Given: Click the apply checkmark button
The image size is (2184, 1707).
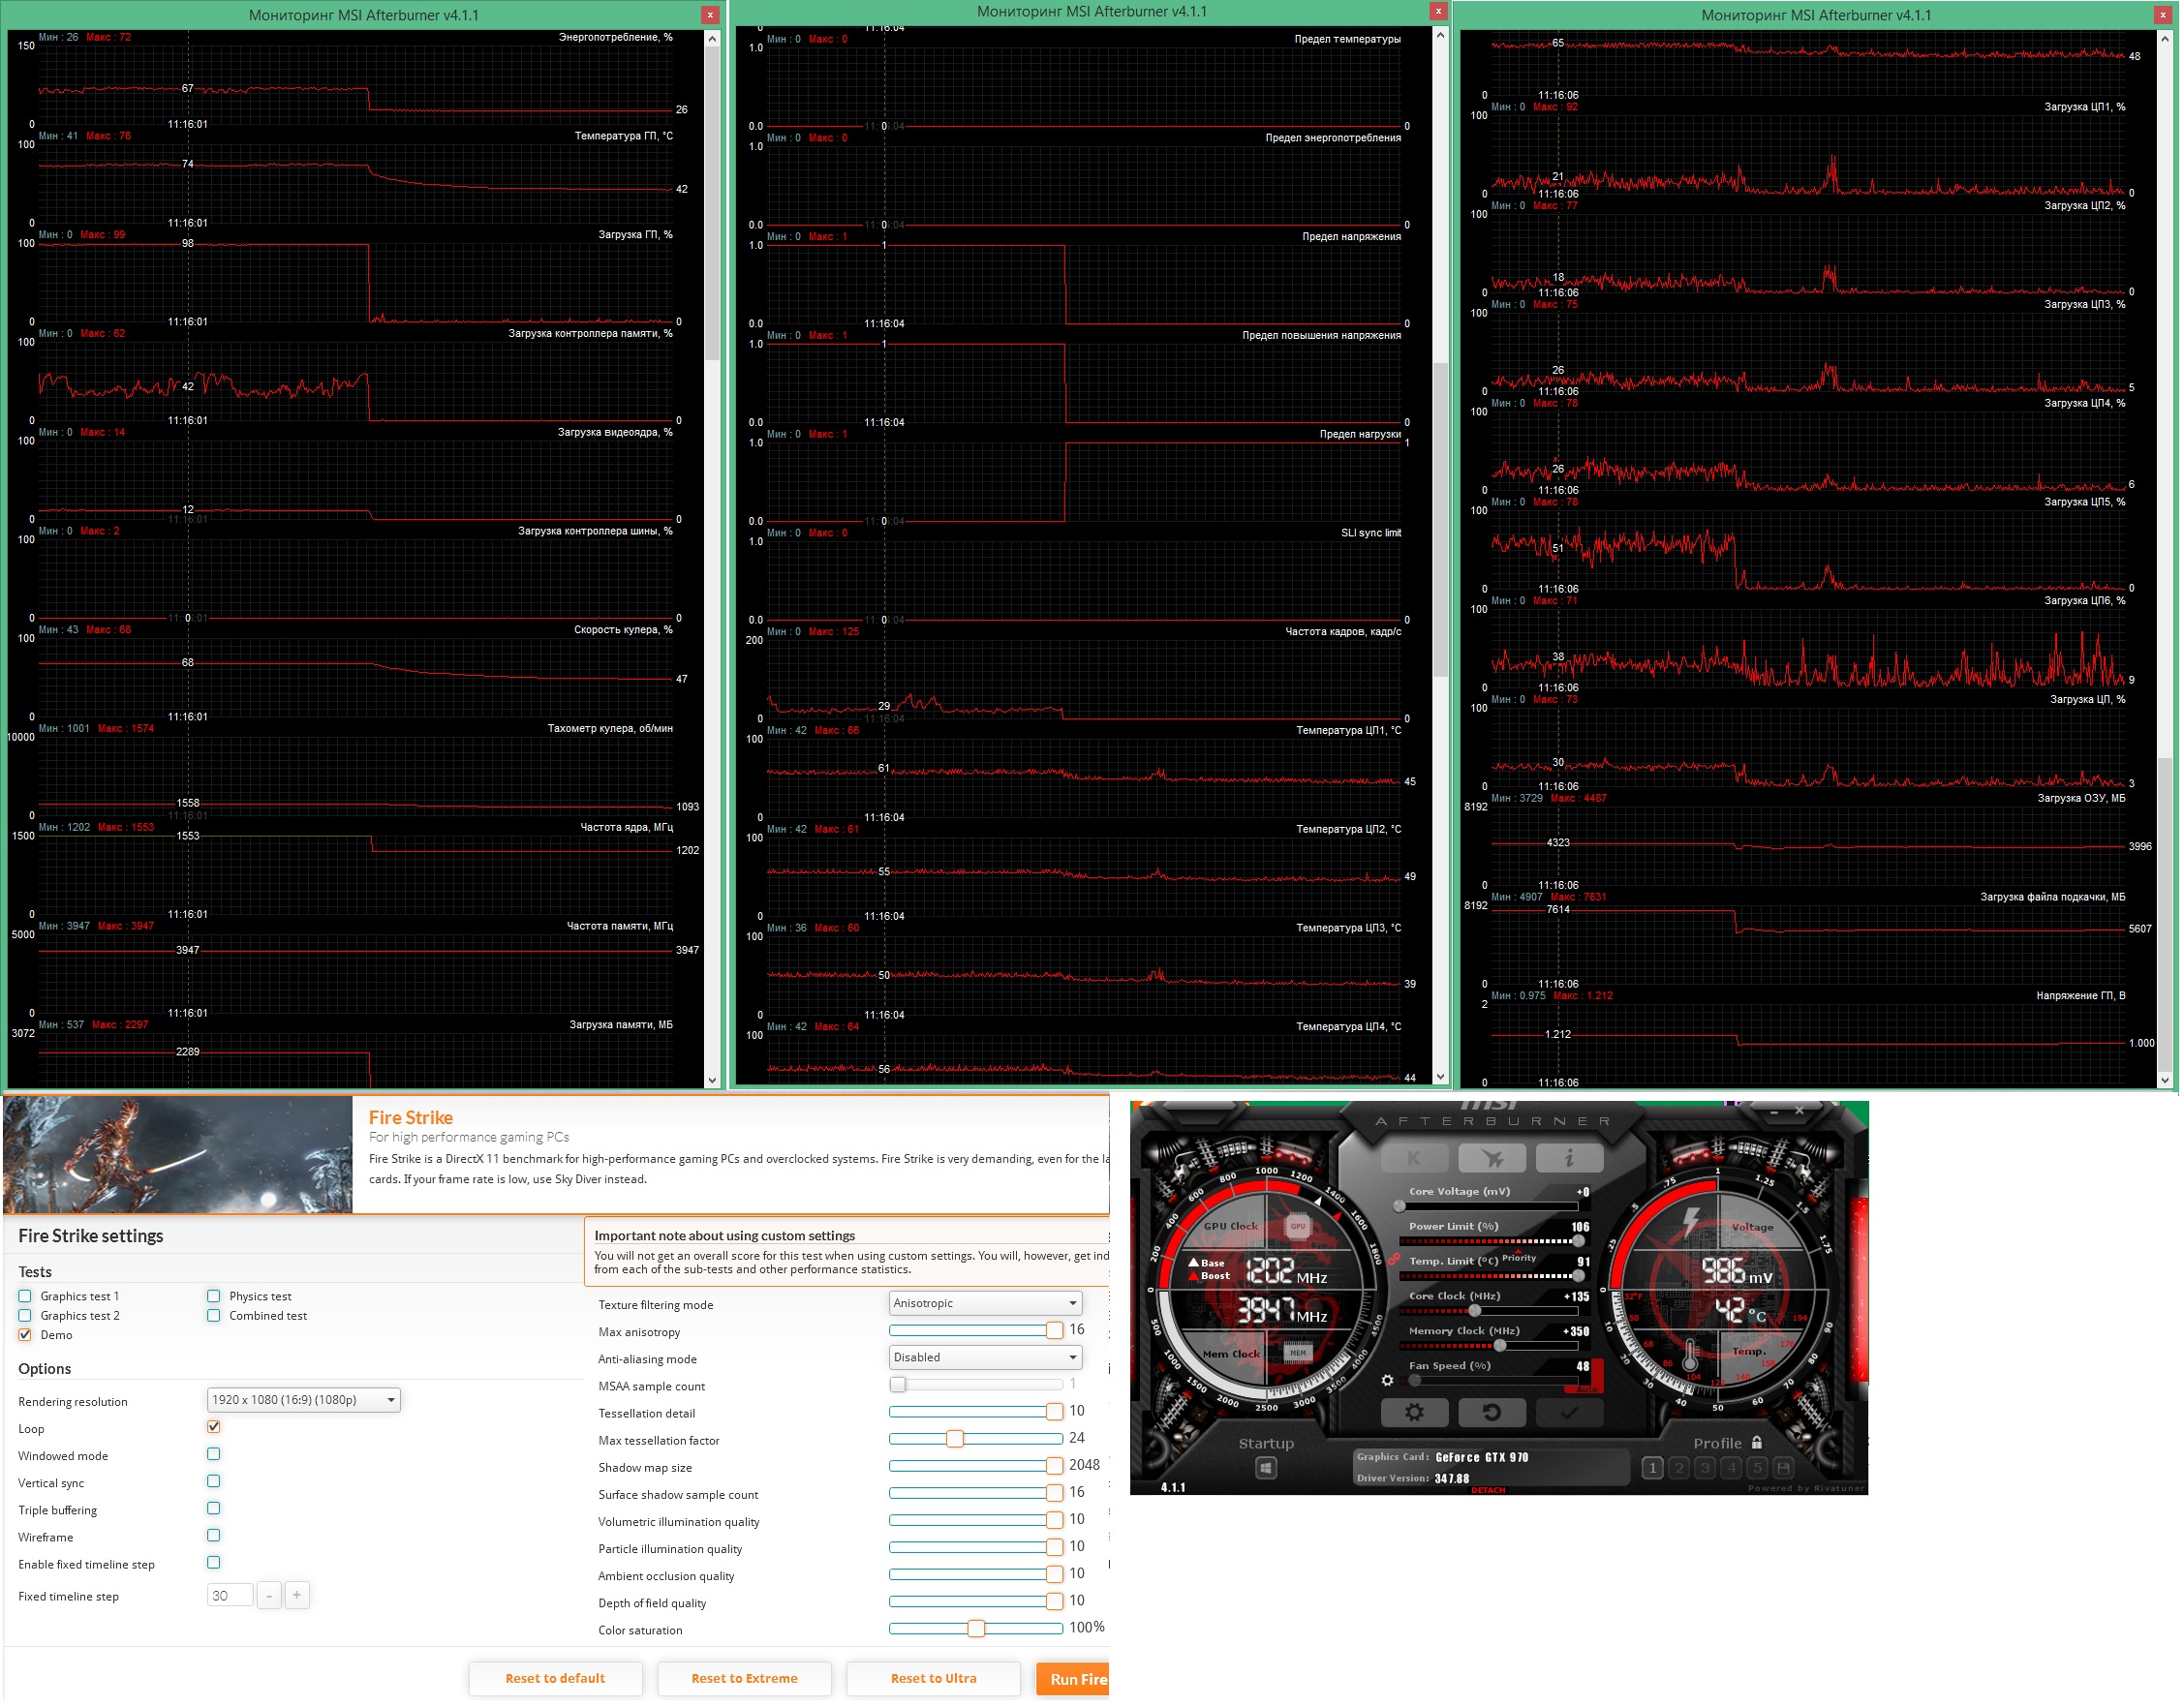Looking at the screenshot, I should point(1568,1413).
